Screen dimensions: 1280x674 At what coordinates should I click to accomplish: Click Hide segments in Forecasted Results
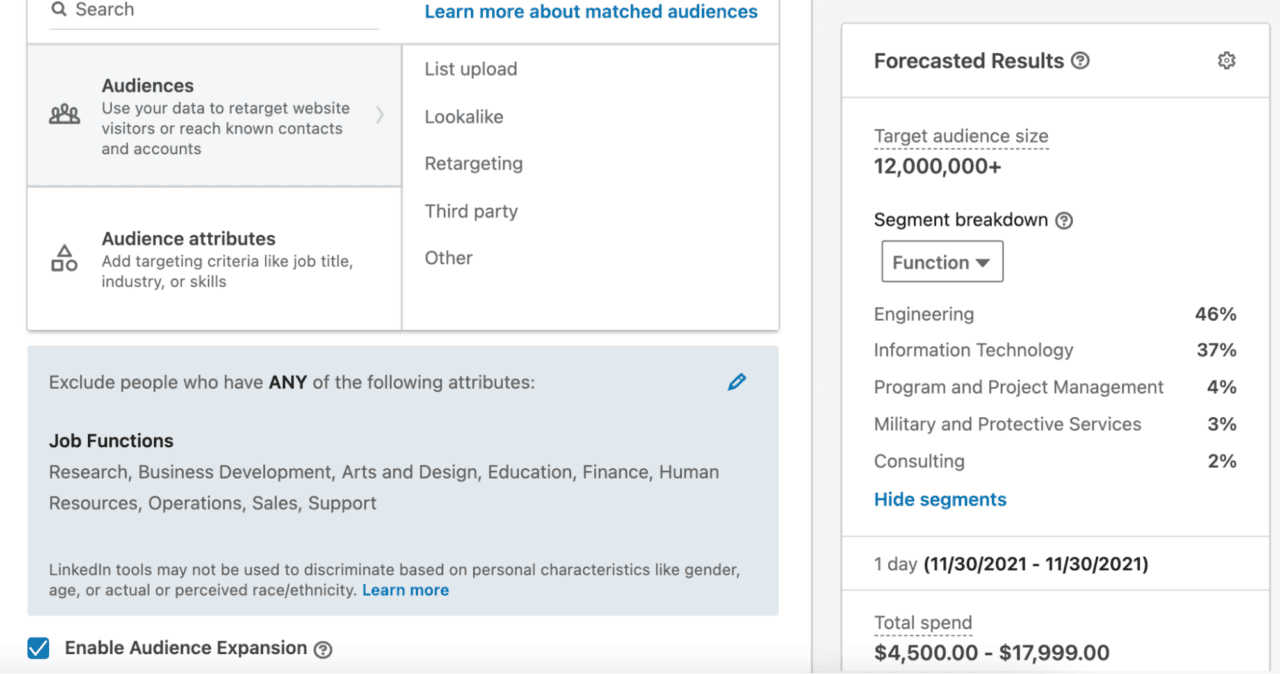[939, 499]
